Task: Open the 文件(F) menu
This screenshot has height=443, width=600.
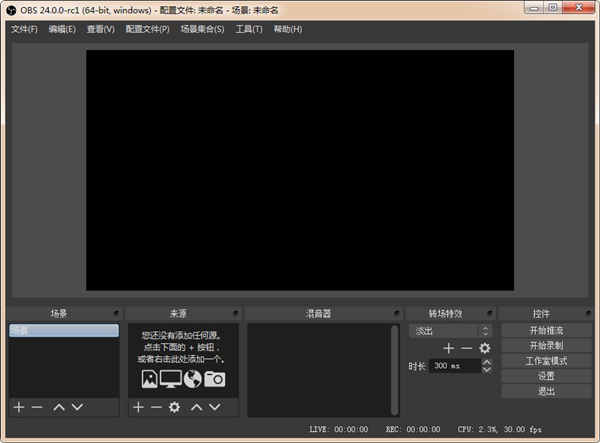Action: [x=24, y=29]
